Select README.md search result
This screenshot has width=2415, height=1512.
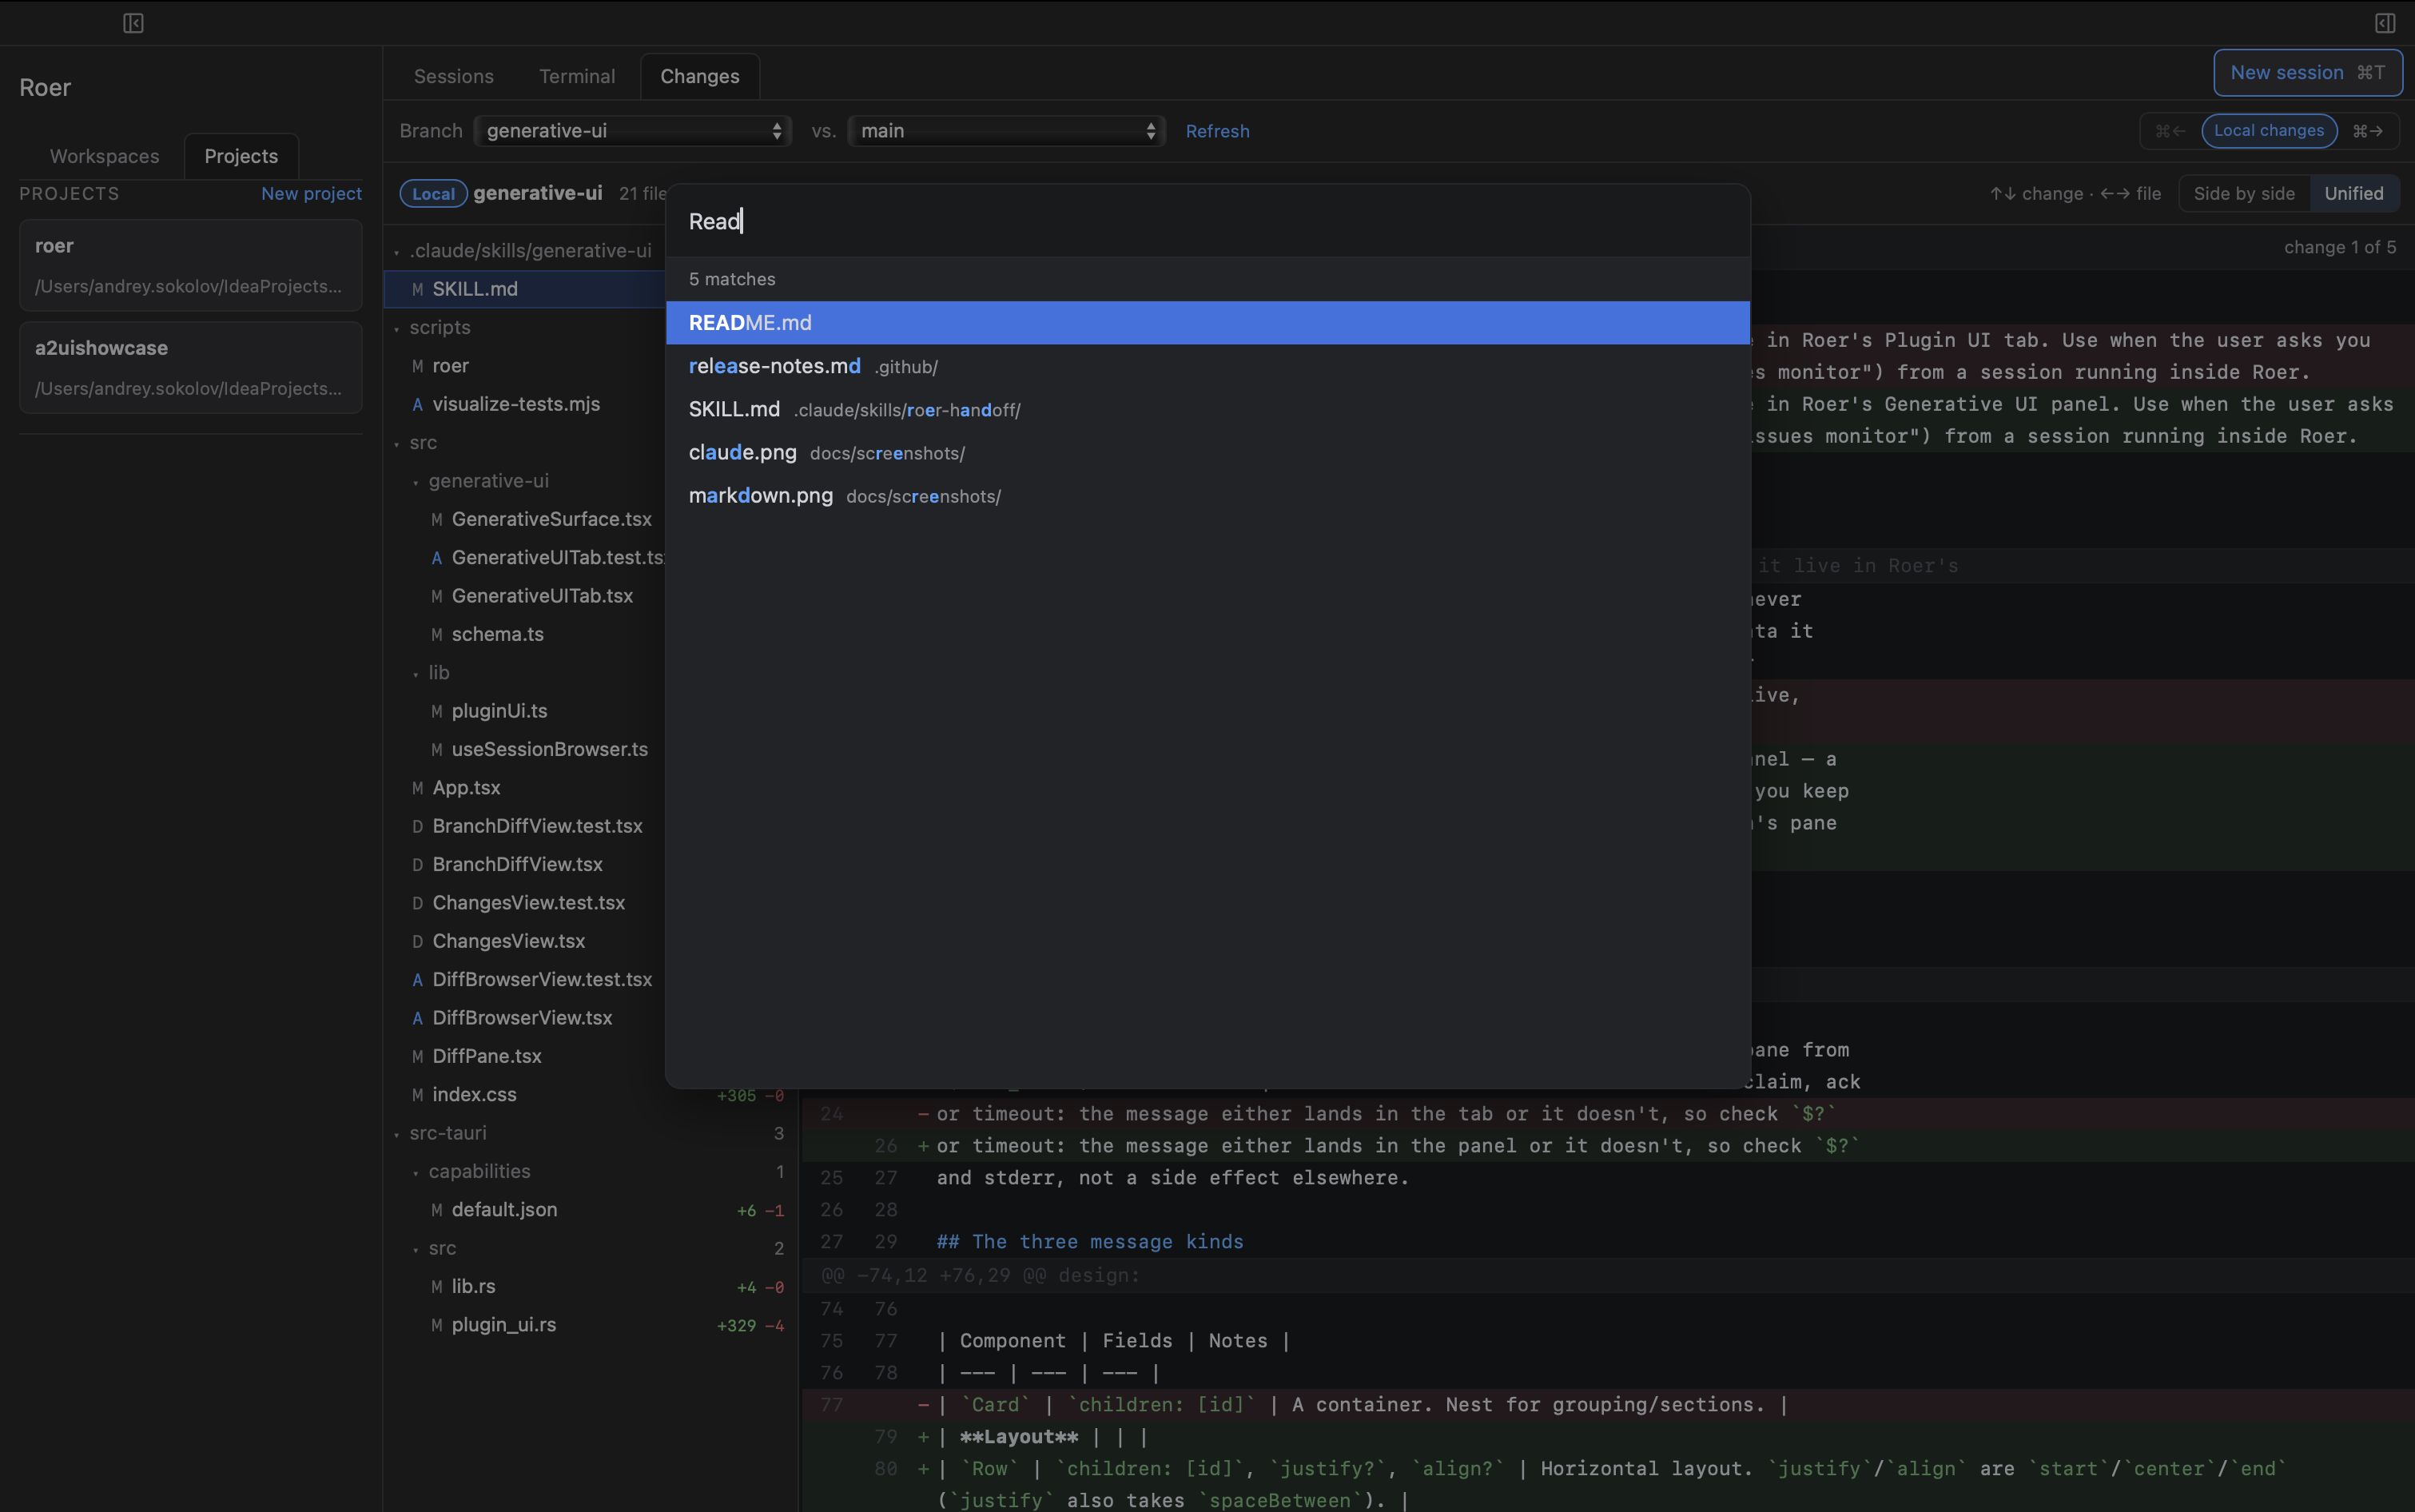point(1208,323)
